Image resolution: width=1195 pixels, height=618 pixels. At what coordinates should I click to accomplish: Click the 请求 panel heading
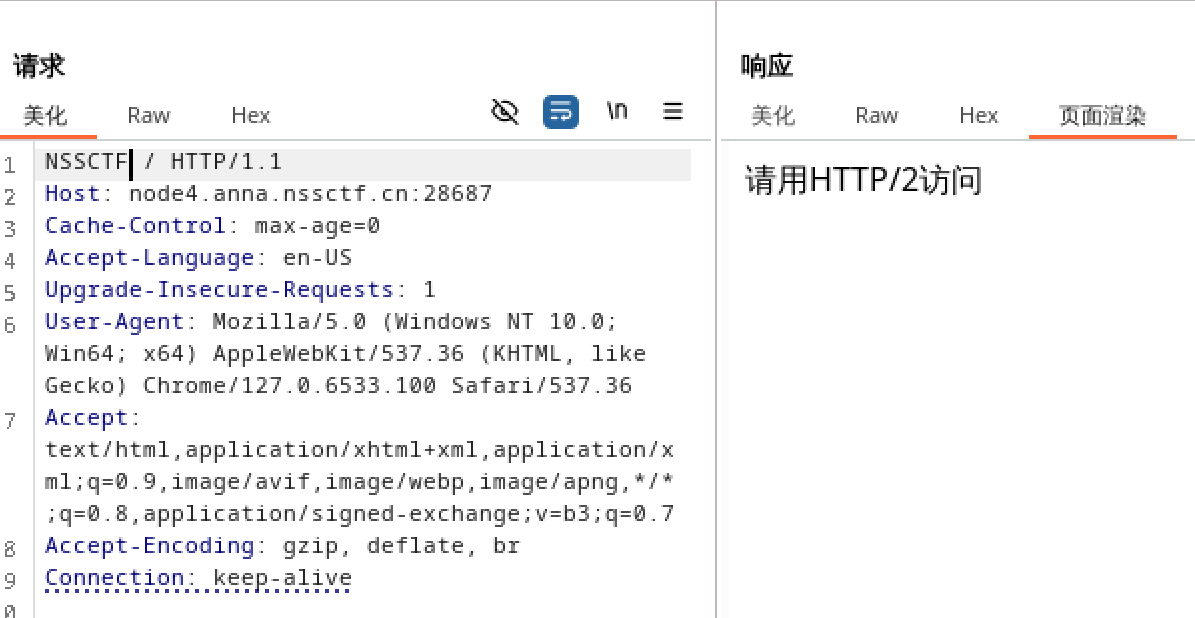point(36,64)
